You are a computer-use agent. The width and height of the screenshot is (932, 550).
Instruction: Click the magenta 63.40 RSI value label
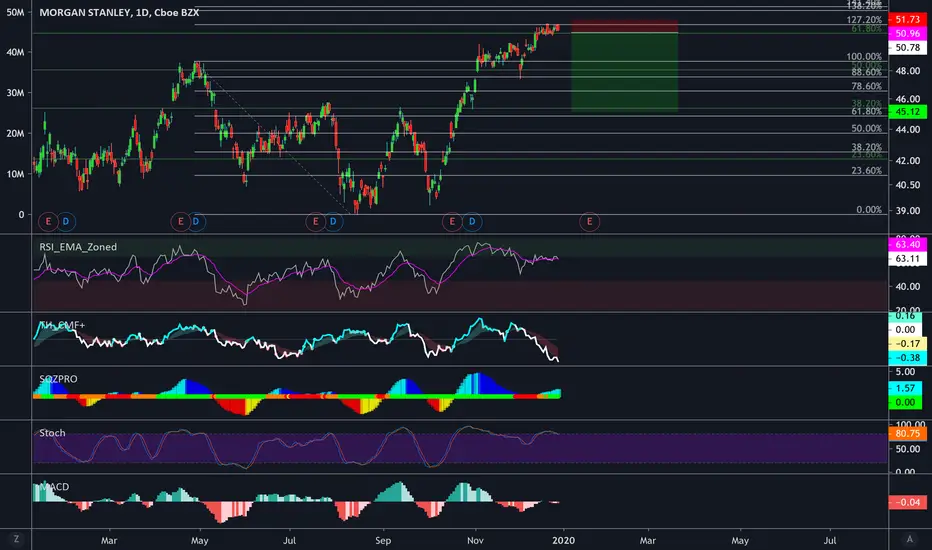[x=908, y=244]
